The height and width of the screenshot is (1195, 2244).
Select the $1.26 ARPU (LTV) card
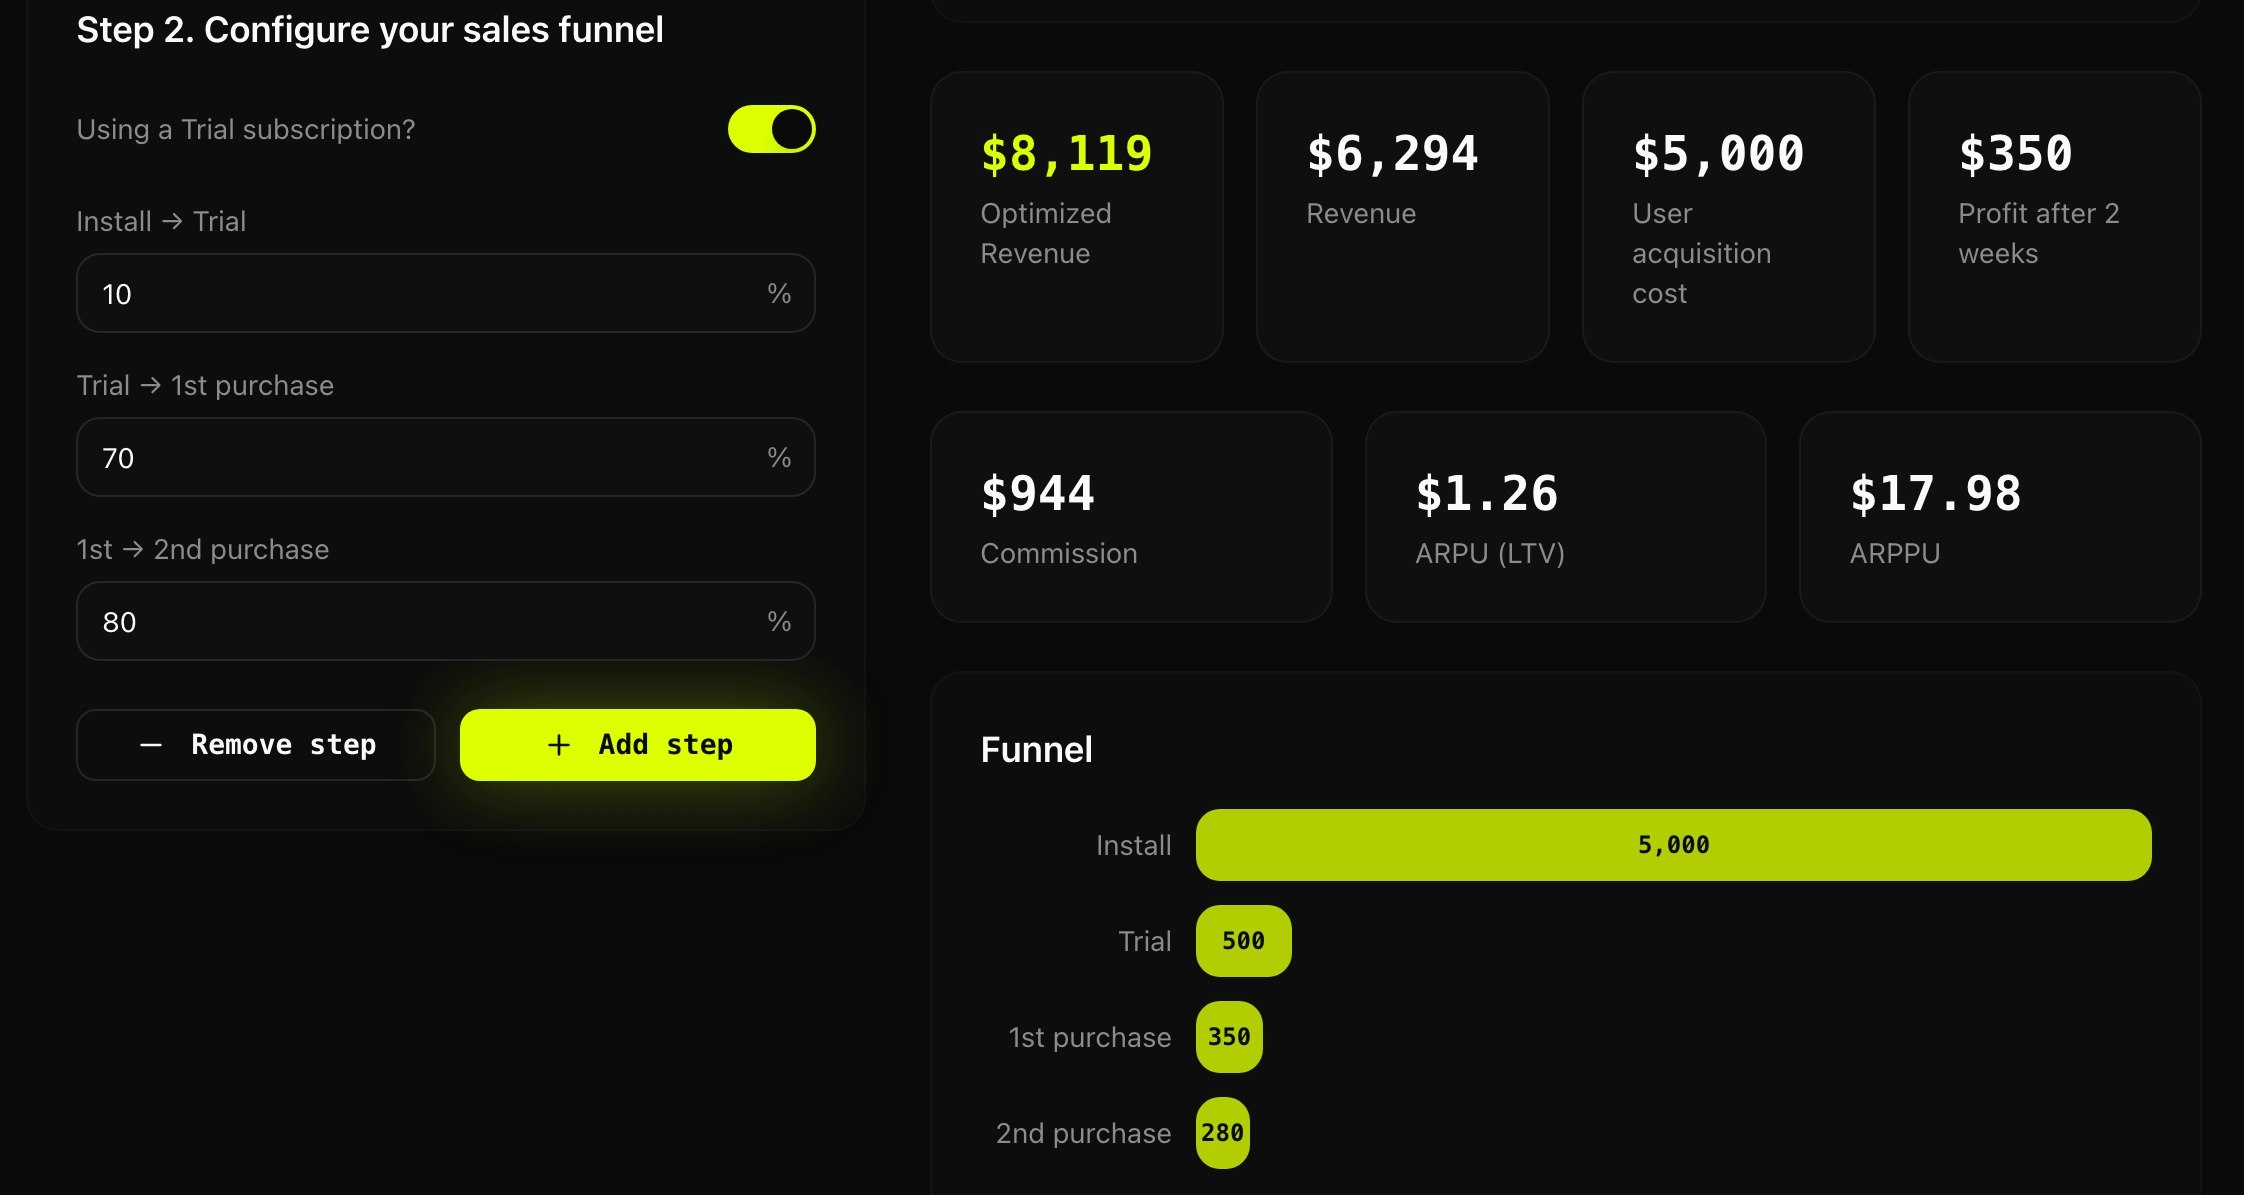(x=1565, y=516)
